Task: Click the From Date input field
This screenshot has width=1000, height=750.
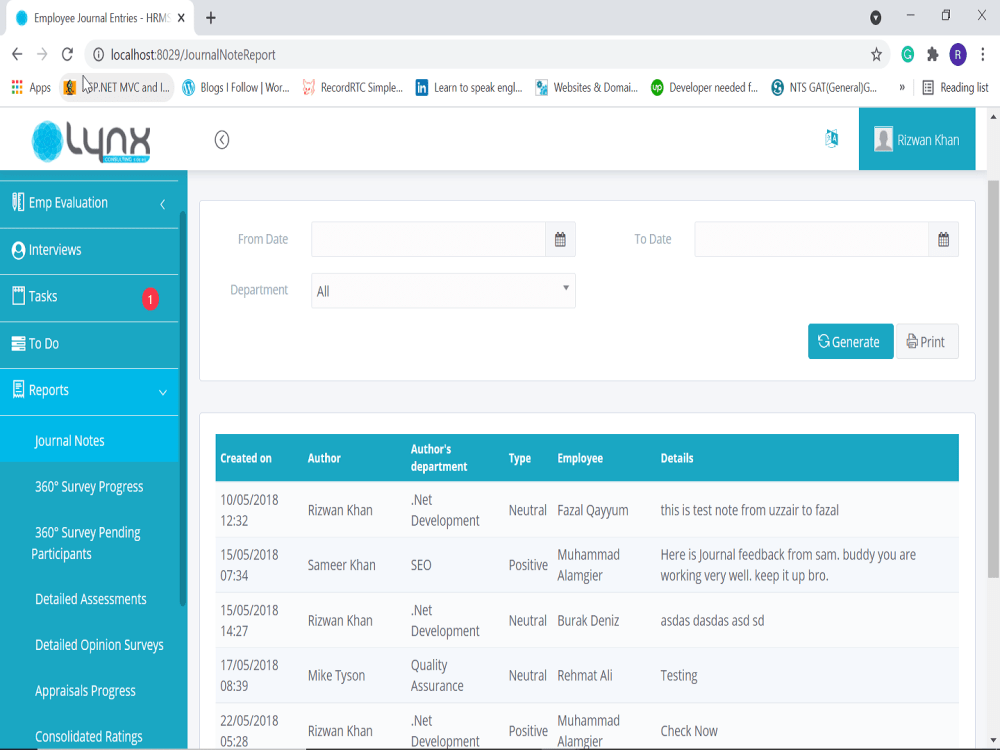Action: 429,239
